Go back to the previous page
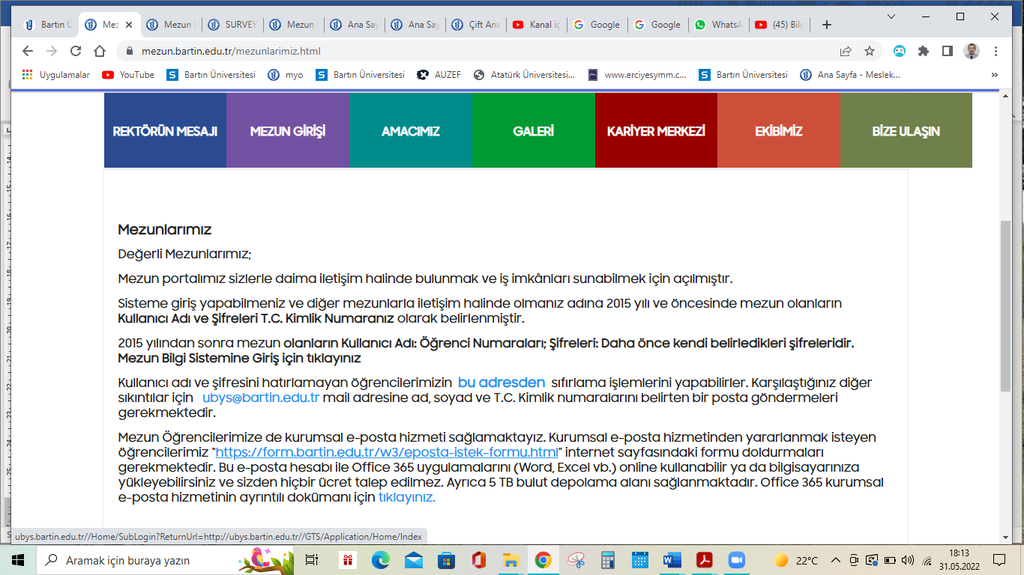Screen dimensions: 1024x575 27,51
